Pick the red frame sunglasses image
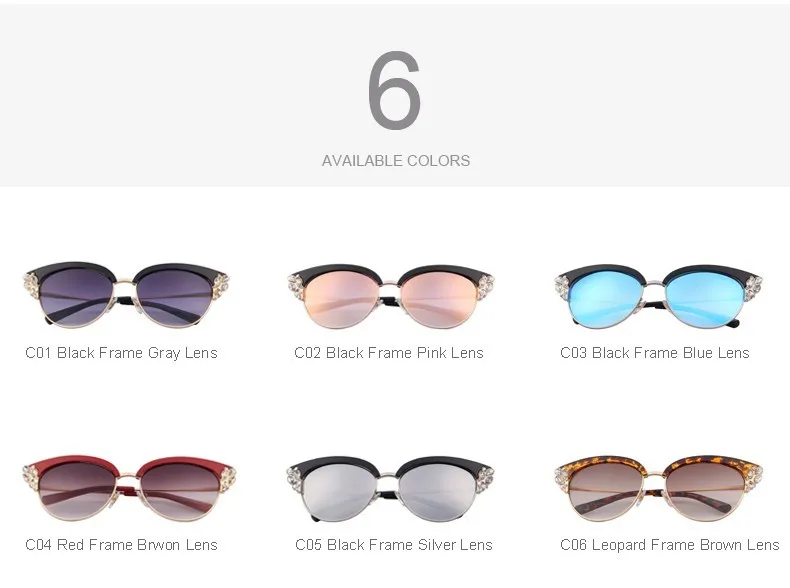The height and width of the screenshot is (588, 790). pos(129,489)
